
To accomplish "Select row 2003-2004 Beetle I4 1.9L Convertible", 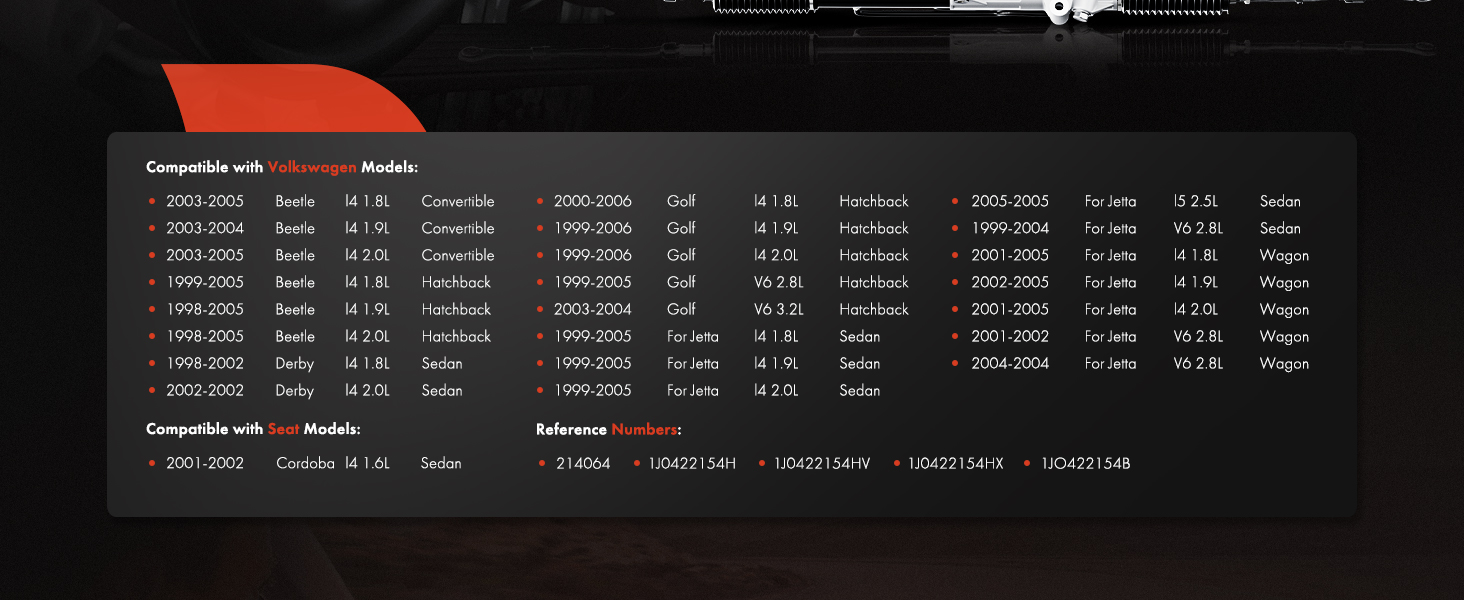I will 321,228.
